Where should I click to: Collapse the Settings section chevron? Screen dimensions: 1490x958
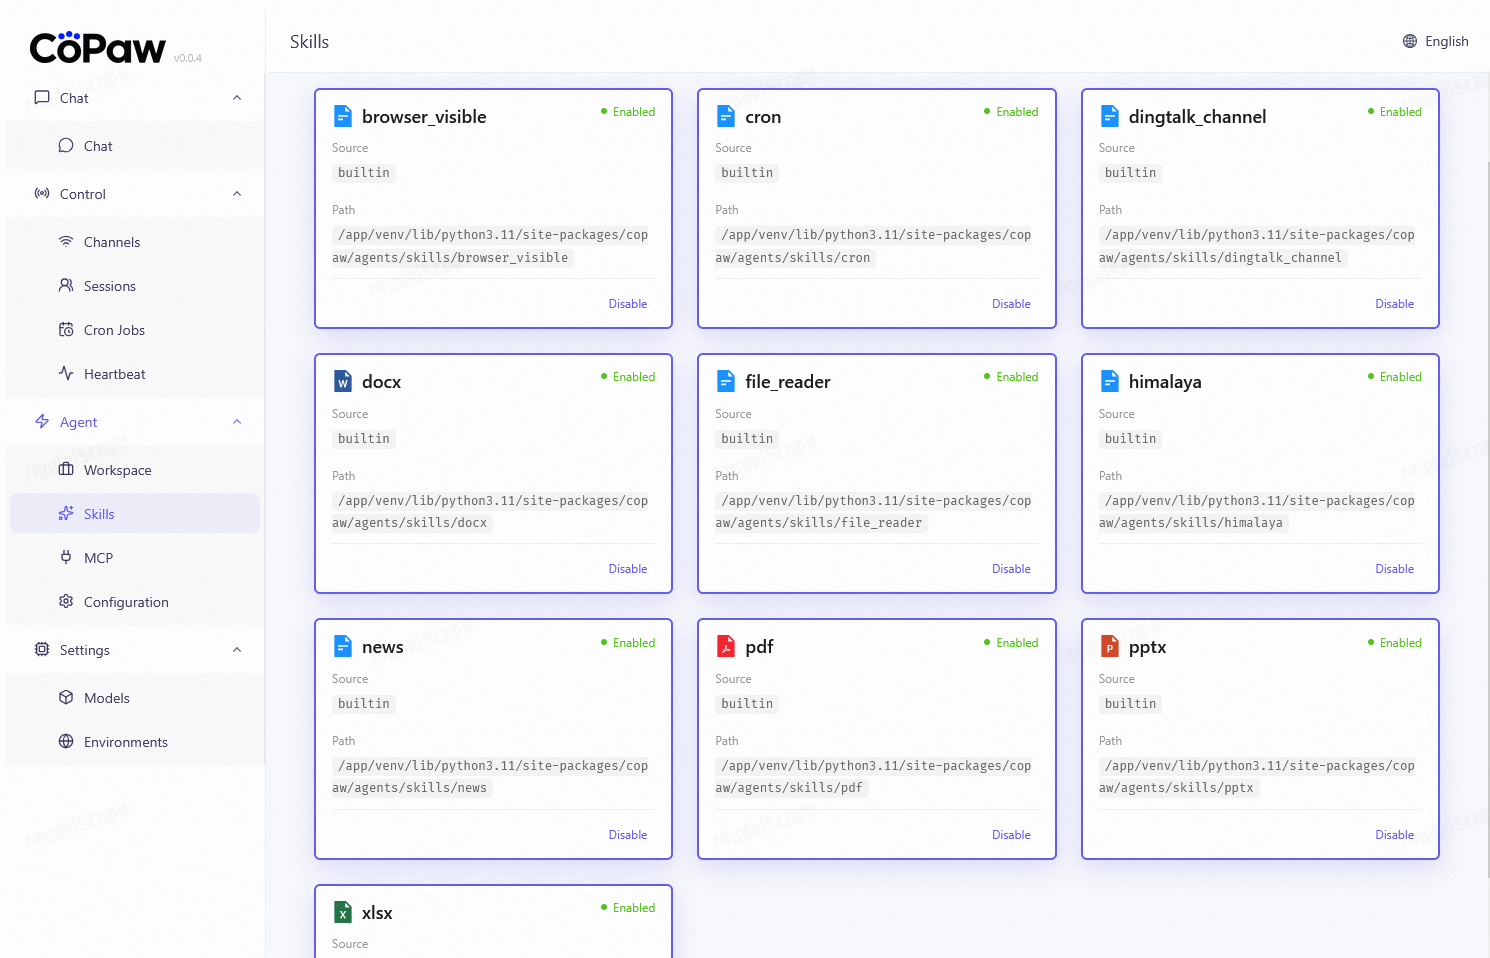click(237, 650)
